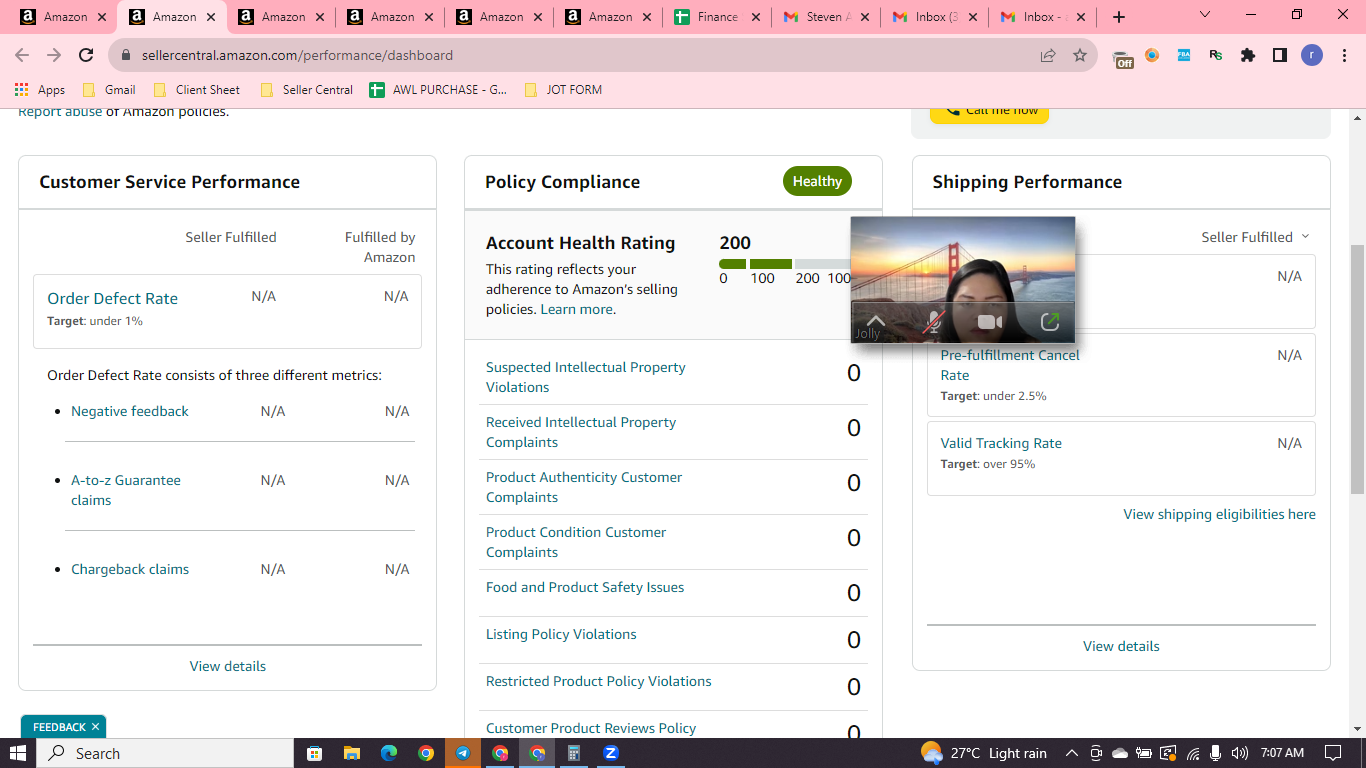Click View shipping eligibilities here

[1219, 514]
